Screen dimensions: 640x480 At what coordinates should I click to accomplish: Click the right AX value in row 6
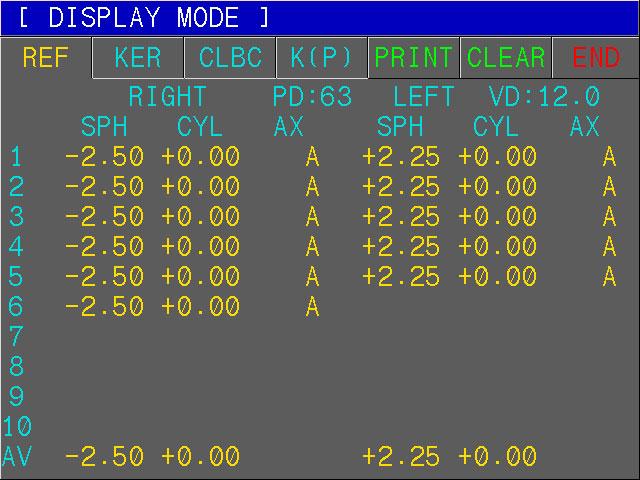pos(312,307)
